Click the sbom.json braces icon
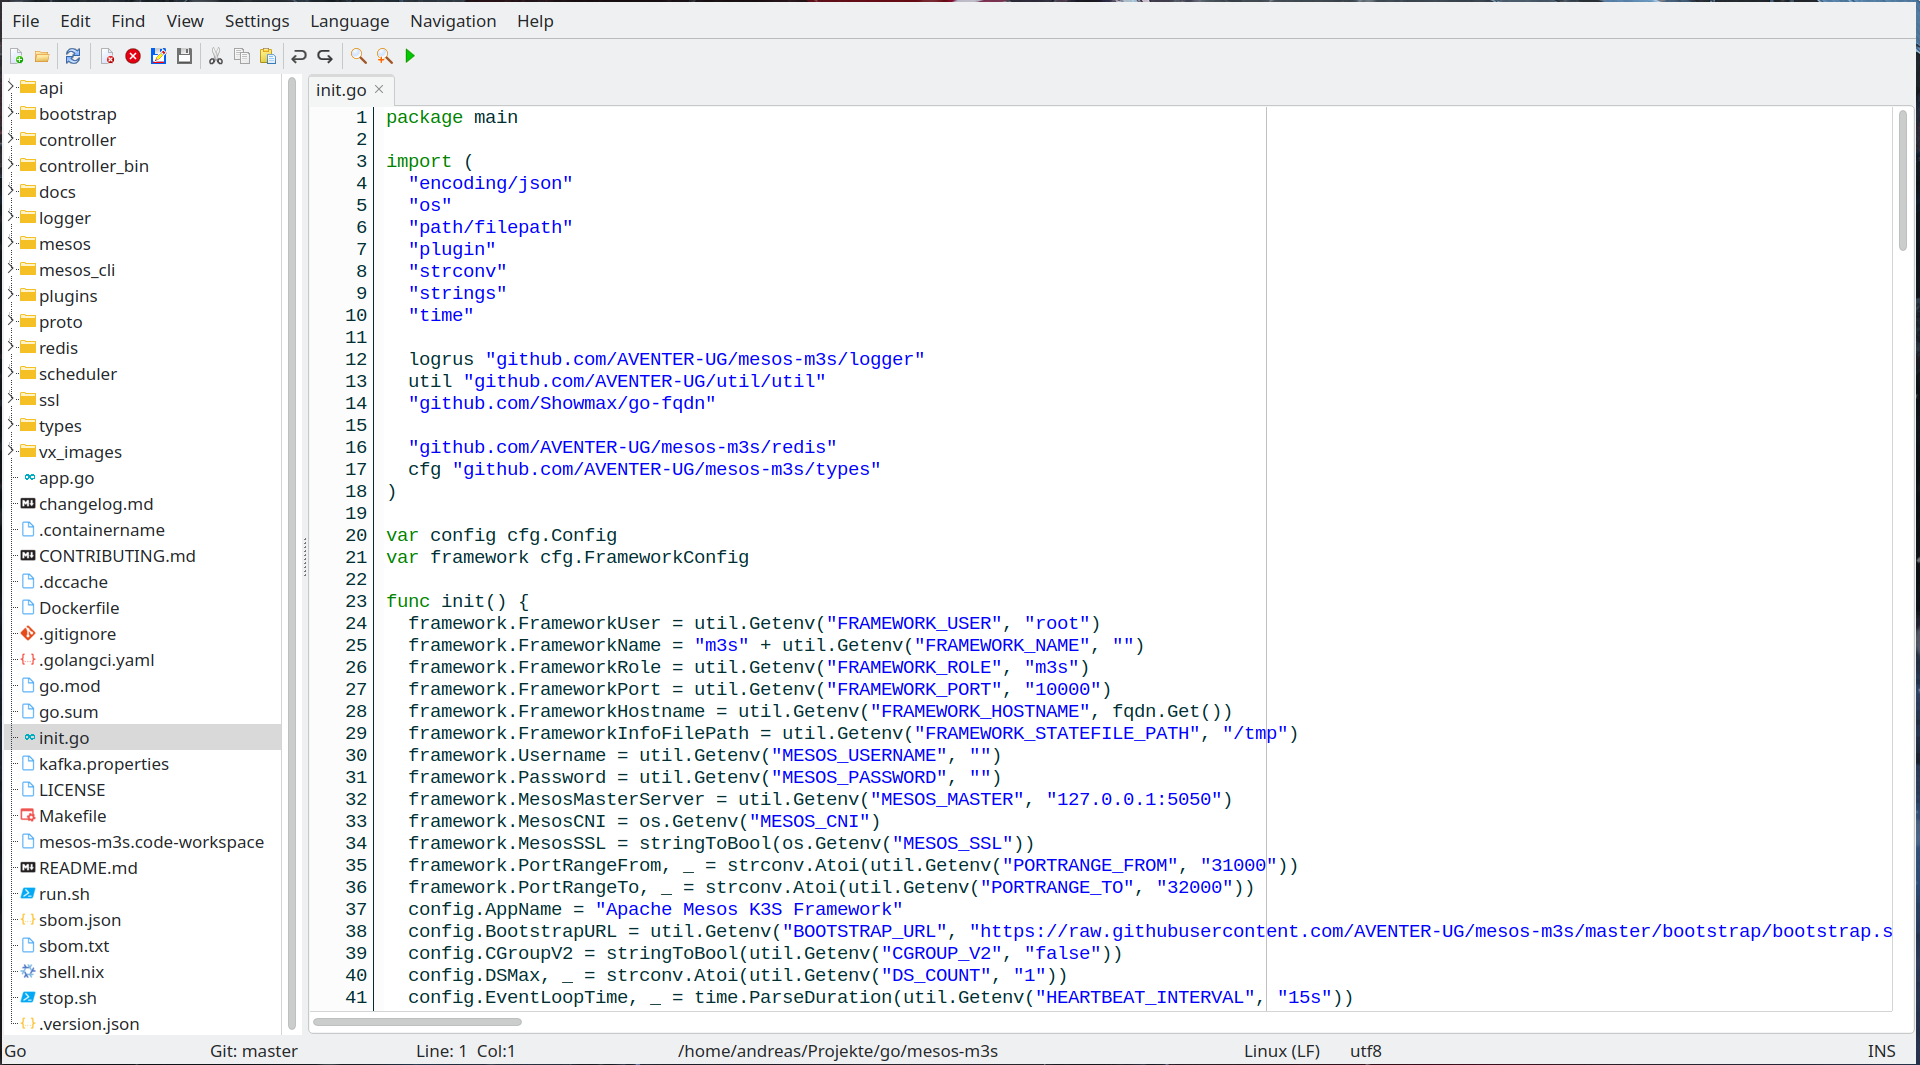 28,920
